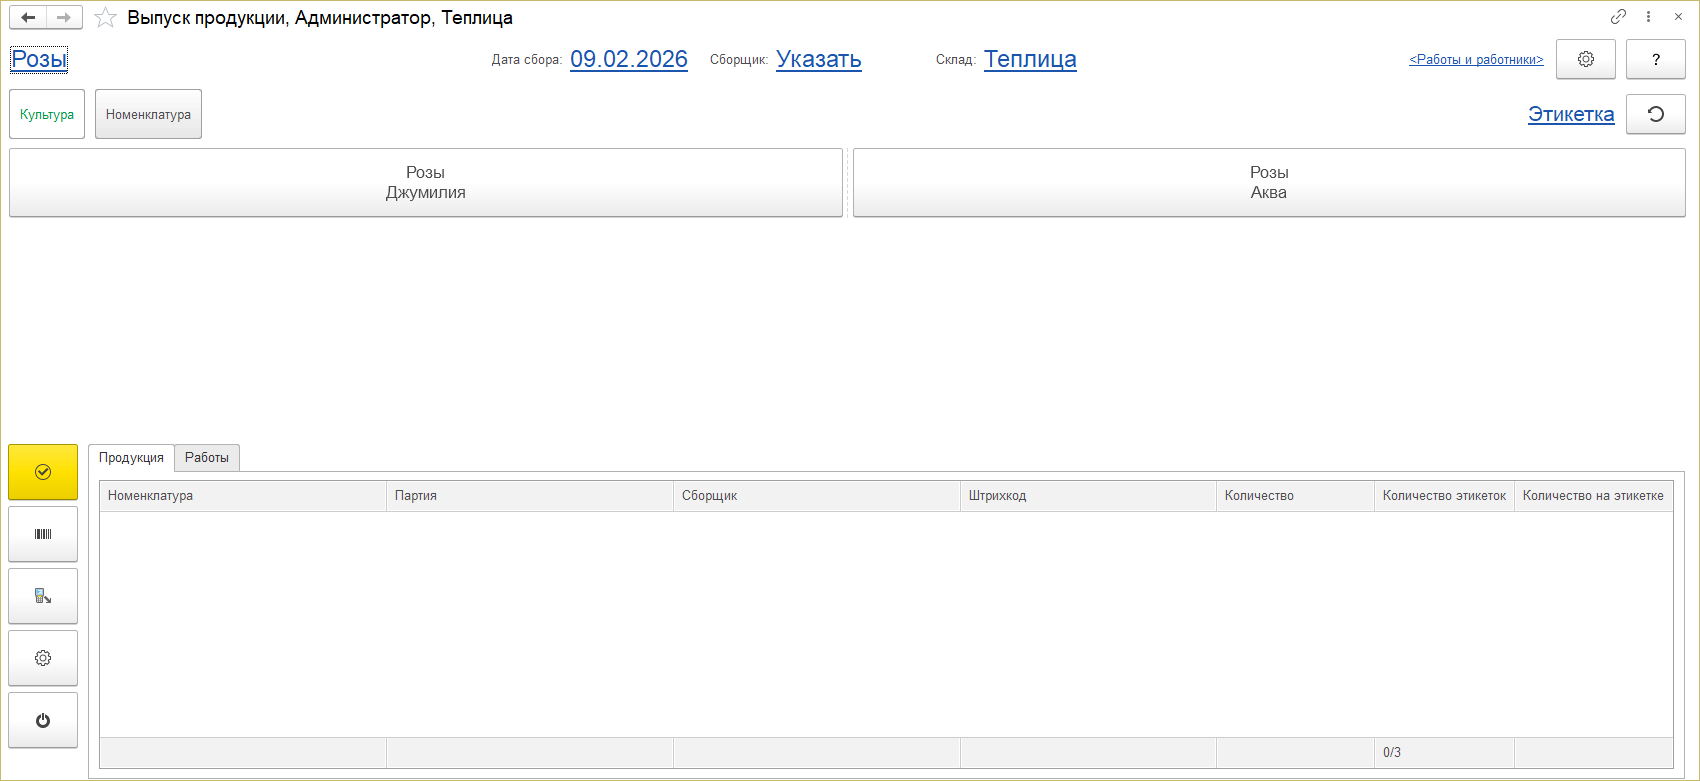Refresh using the circular arrow button
The image size is (1700, 781).
(x=1656, y=114)
